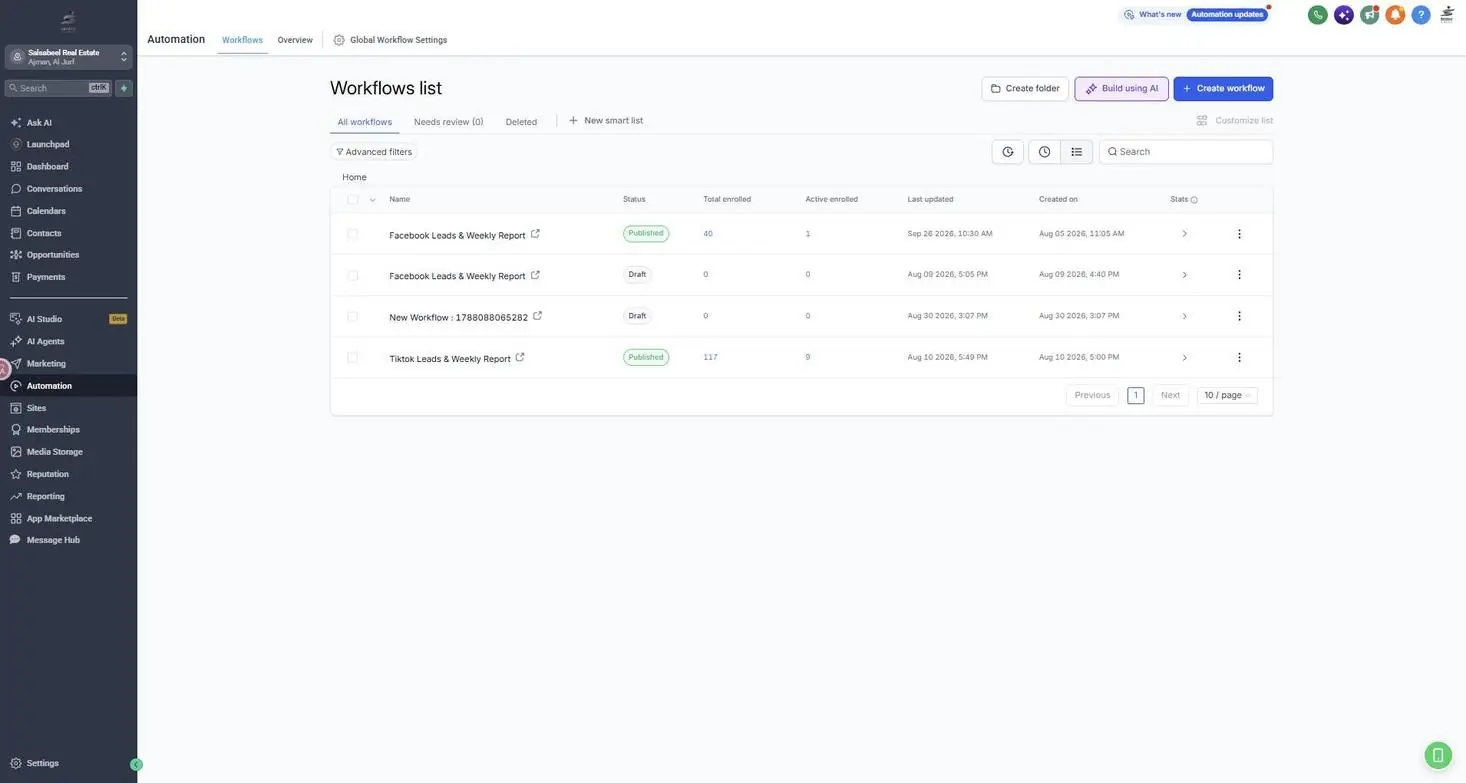Open Advanced filters
The image size is (1466, 783).
pyautogui.click(x=374, y=152)
